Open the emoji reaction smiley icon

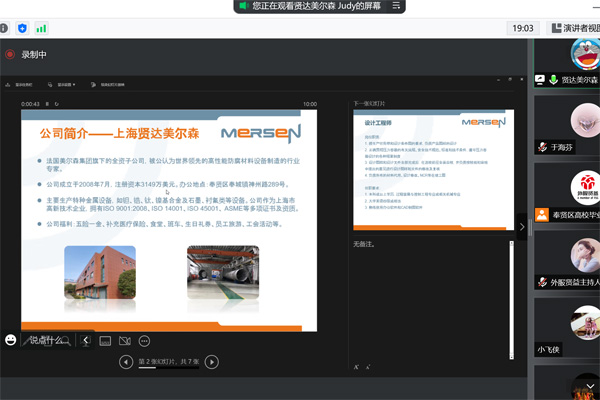10,340
